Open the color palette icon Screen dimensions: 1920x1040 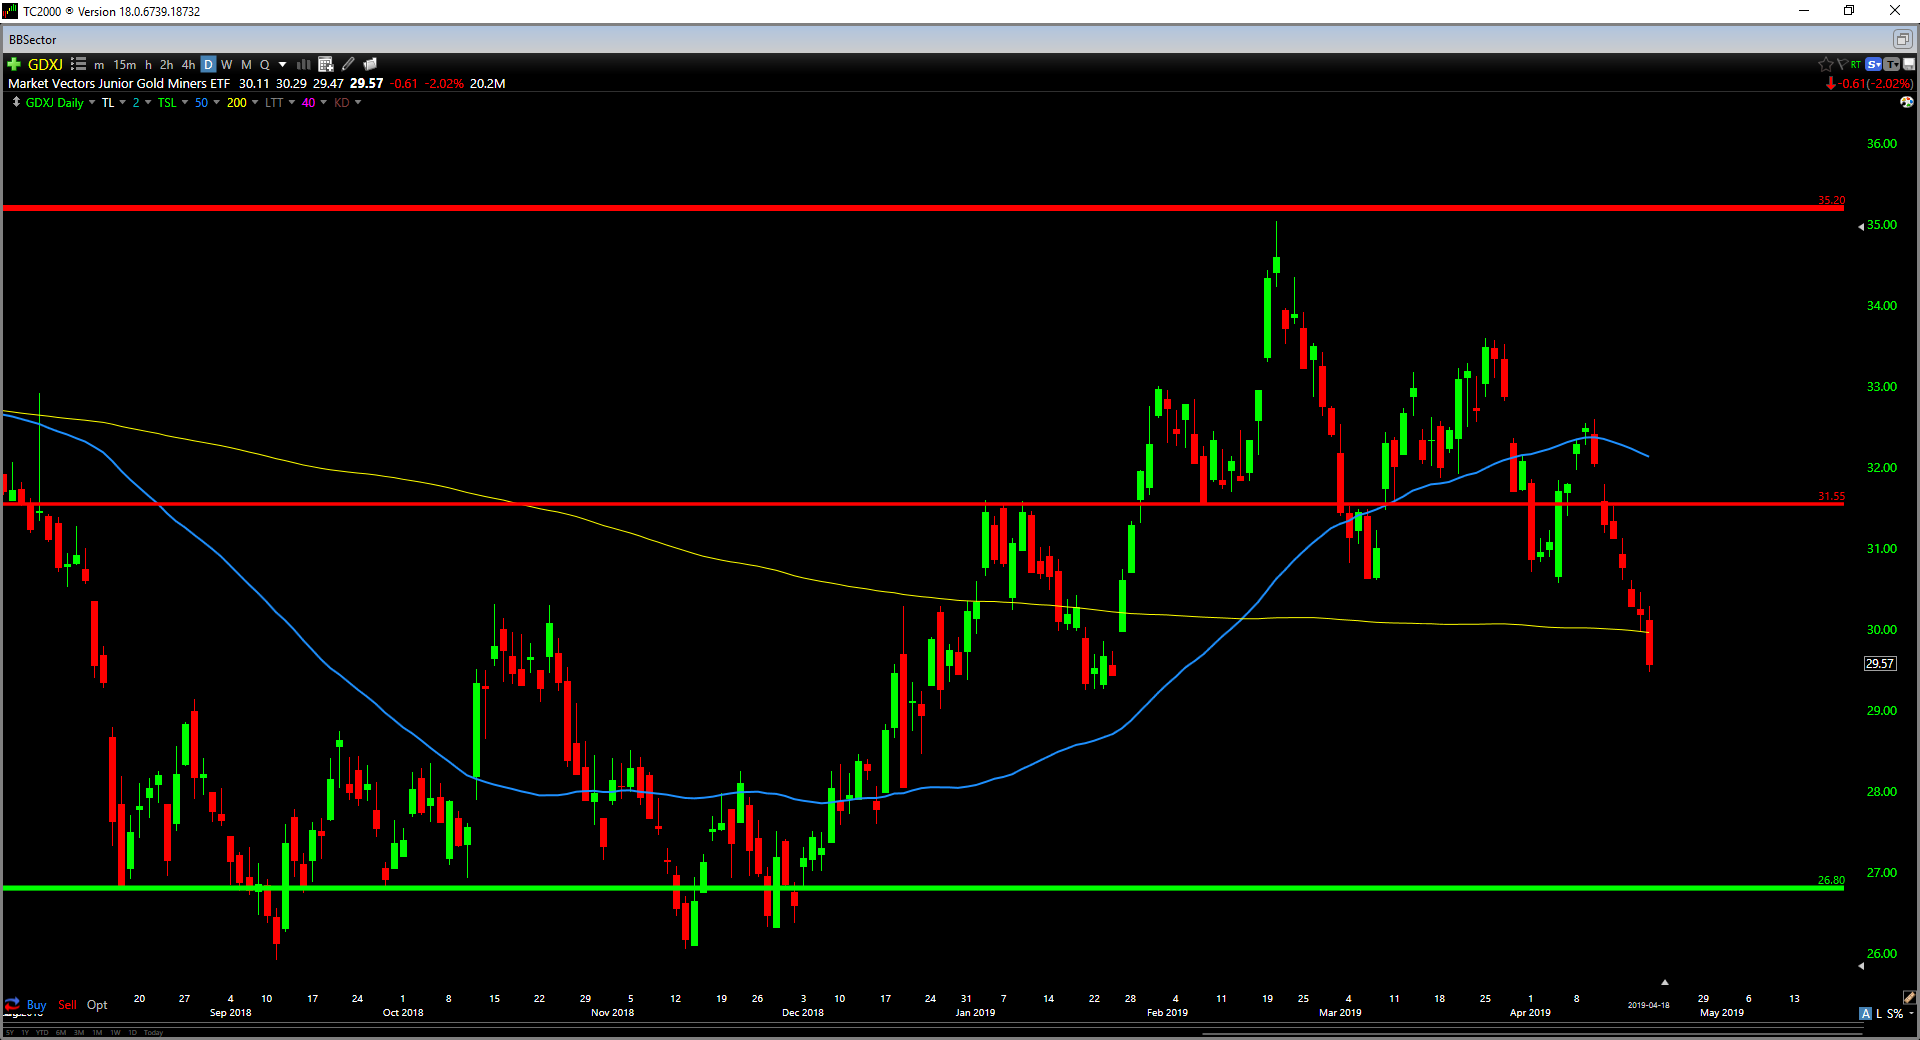tap(1907, 102)
